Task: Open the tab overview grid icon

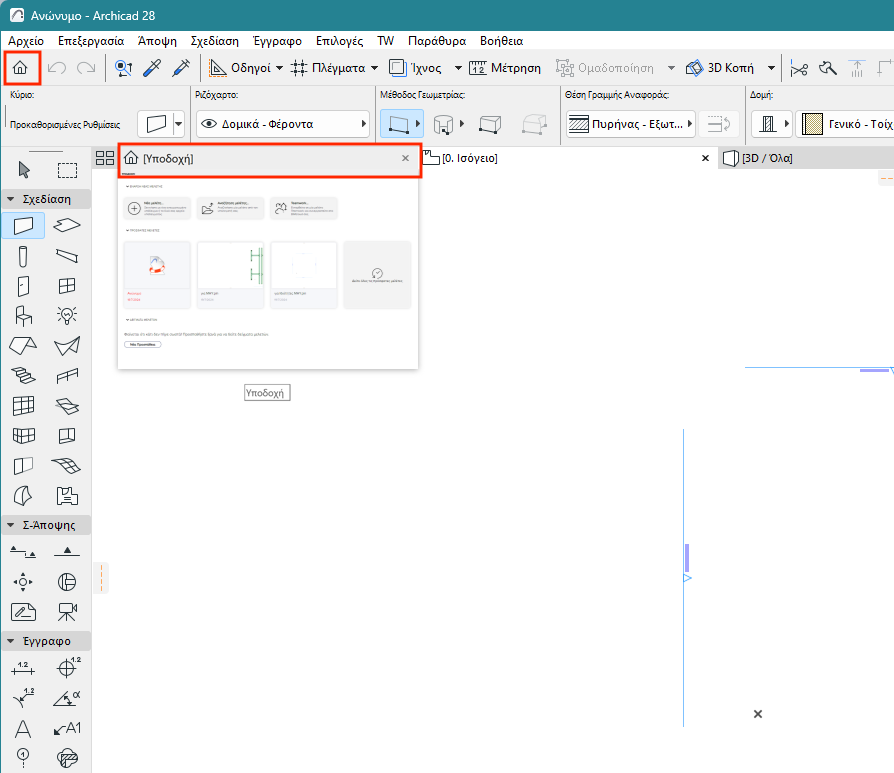Action: [x=105, y=158]
